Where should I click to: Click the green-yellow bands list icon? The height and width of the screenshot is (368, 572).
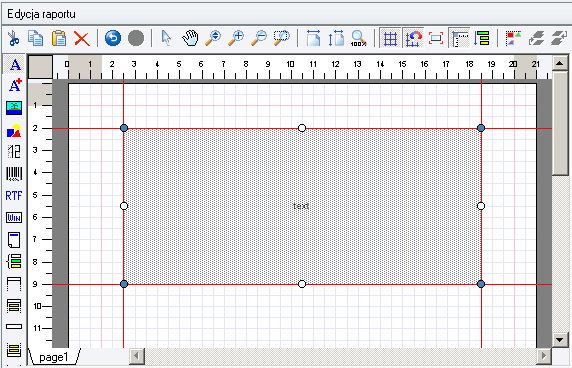482,38
